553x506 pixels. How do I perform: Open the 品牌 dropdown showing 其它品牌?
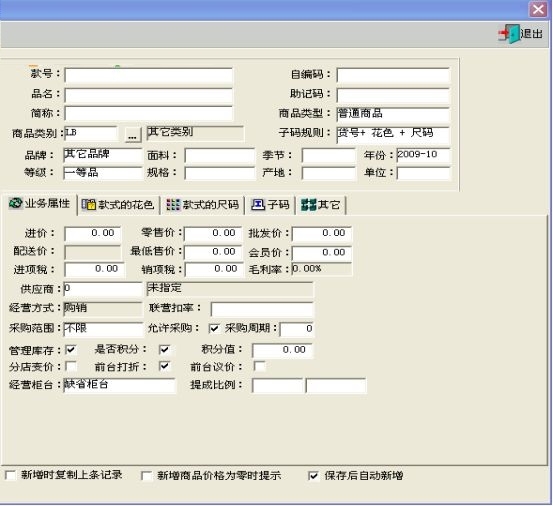pos(103,155)
